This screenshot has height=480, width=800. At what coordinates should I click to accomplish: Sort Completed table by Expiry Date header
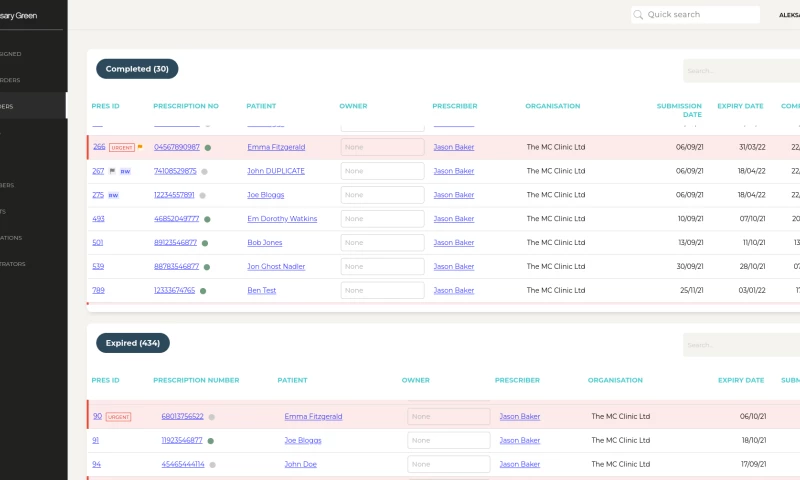tap(740, 106)
